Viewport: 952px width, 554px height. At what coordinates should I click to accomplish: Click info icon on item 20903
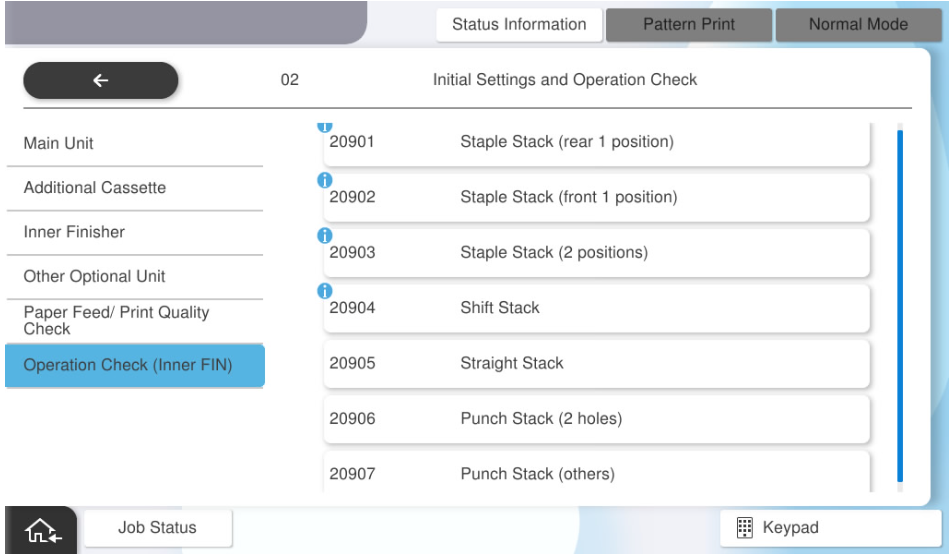coord(324,235)
